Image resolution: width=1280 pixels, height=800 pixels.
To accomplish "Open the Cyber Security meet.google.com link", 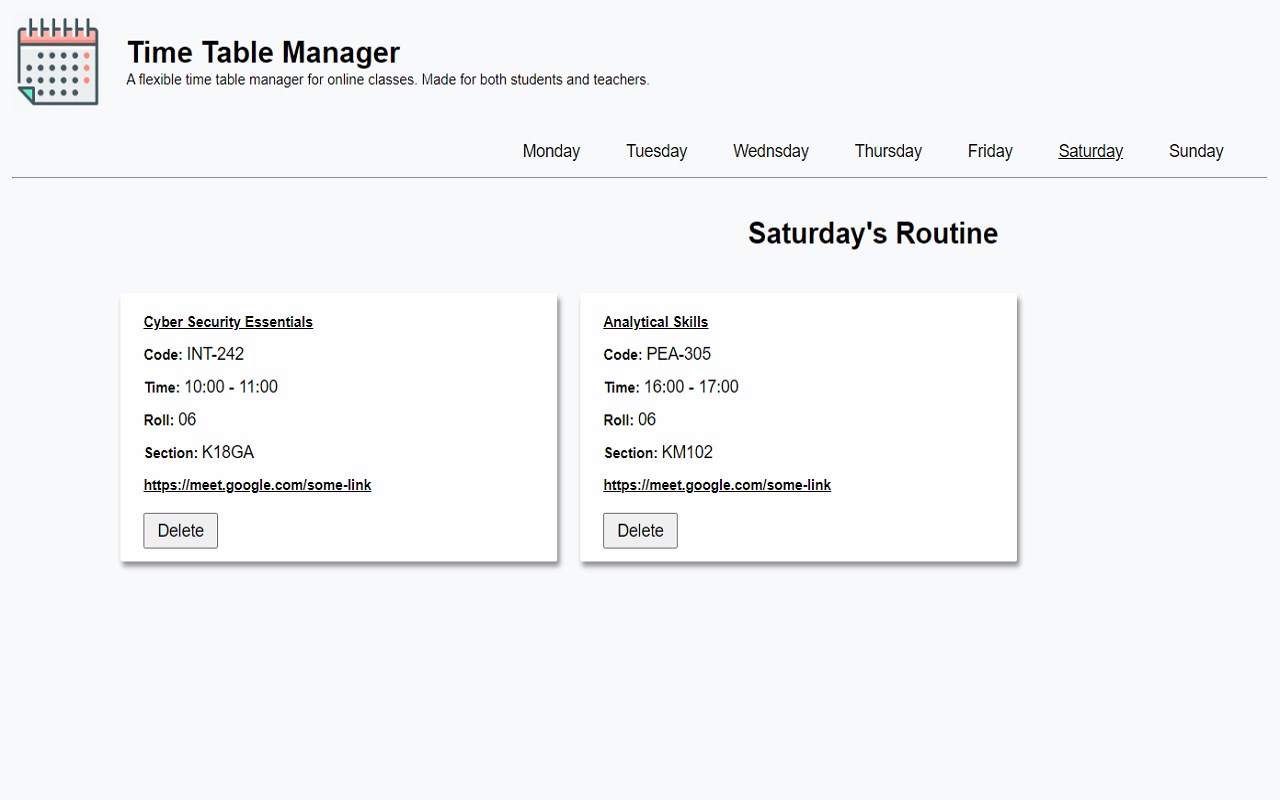I will click(x=257, y=485).
